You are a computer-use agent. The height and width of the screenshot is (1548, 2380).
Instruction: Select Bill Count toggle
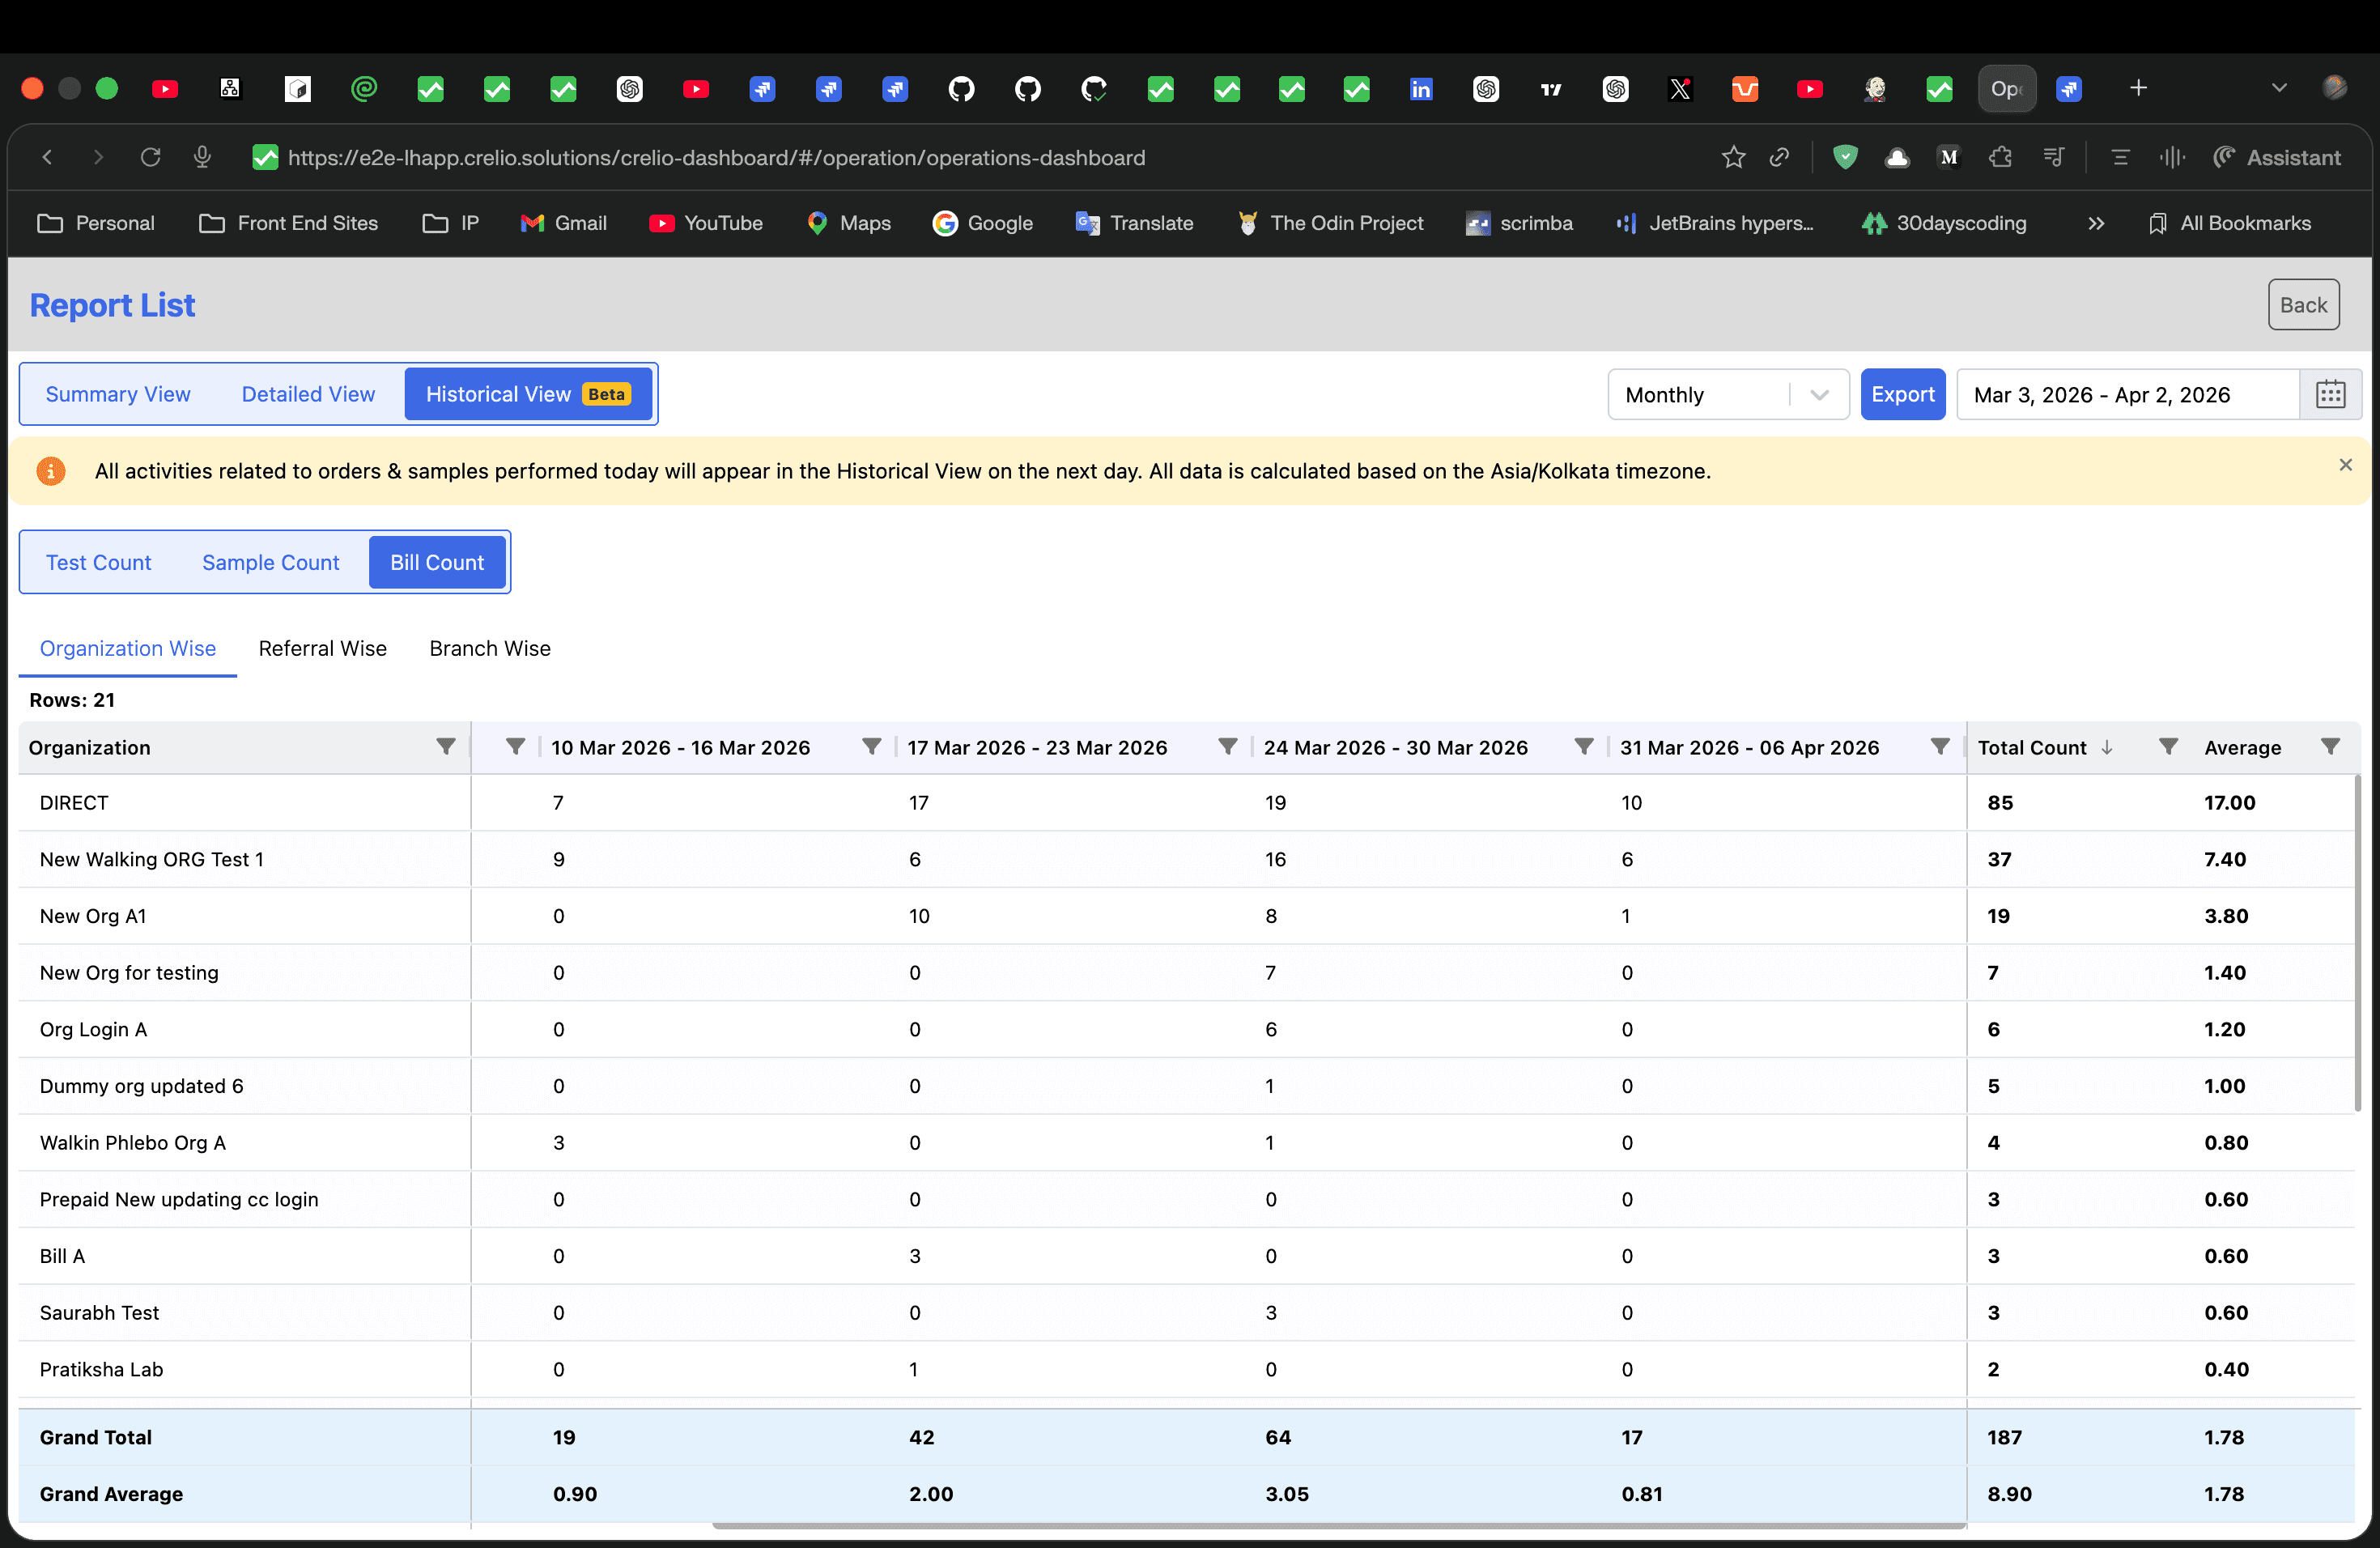437,562
